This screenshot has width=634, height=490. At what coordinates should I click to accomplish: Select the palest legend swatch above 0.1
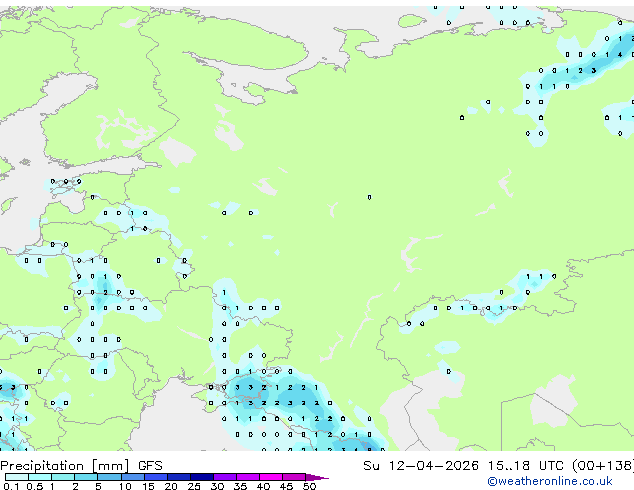pos(17,477)
